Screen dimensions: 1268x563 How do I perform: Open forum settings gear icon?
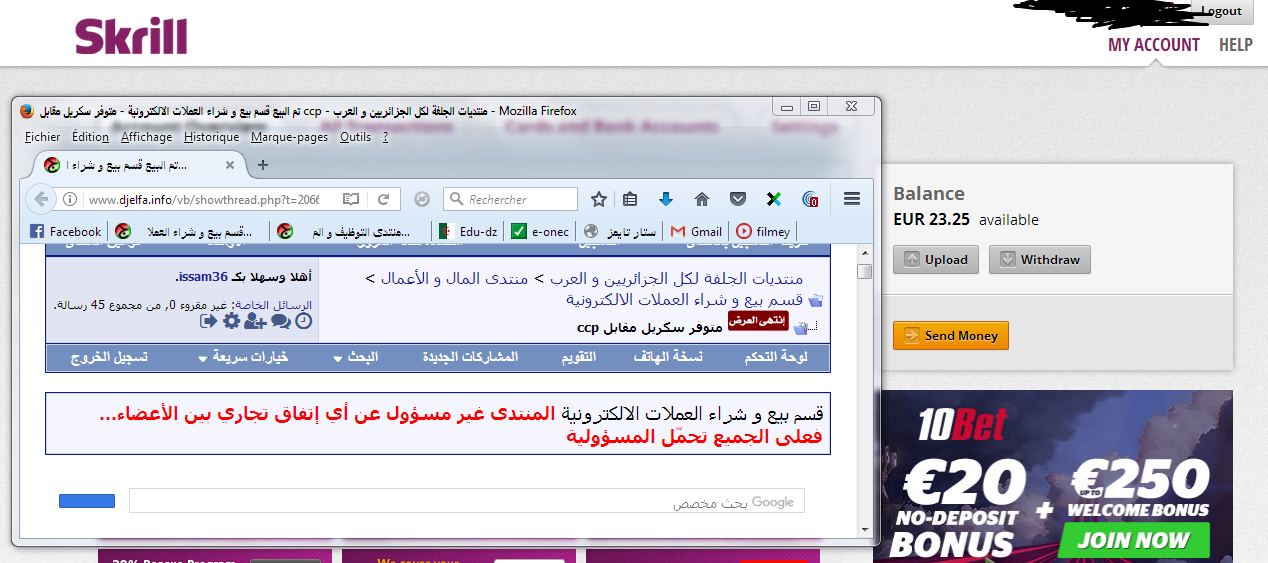[231, 321]
